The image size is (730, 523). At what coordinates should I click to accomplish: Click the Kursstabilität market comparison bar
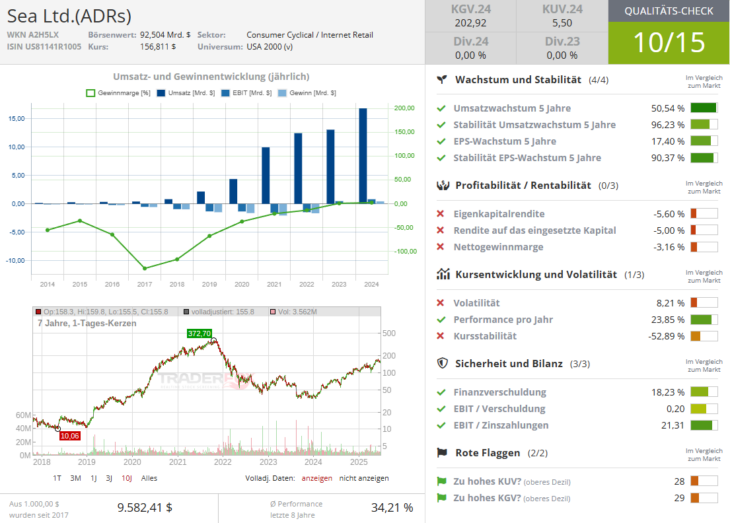click(704, 336)
